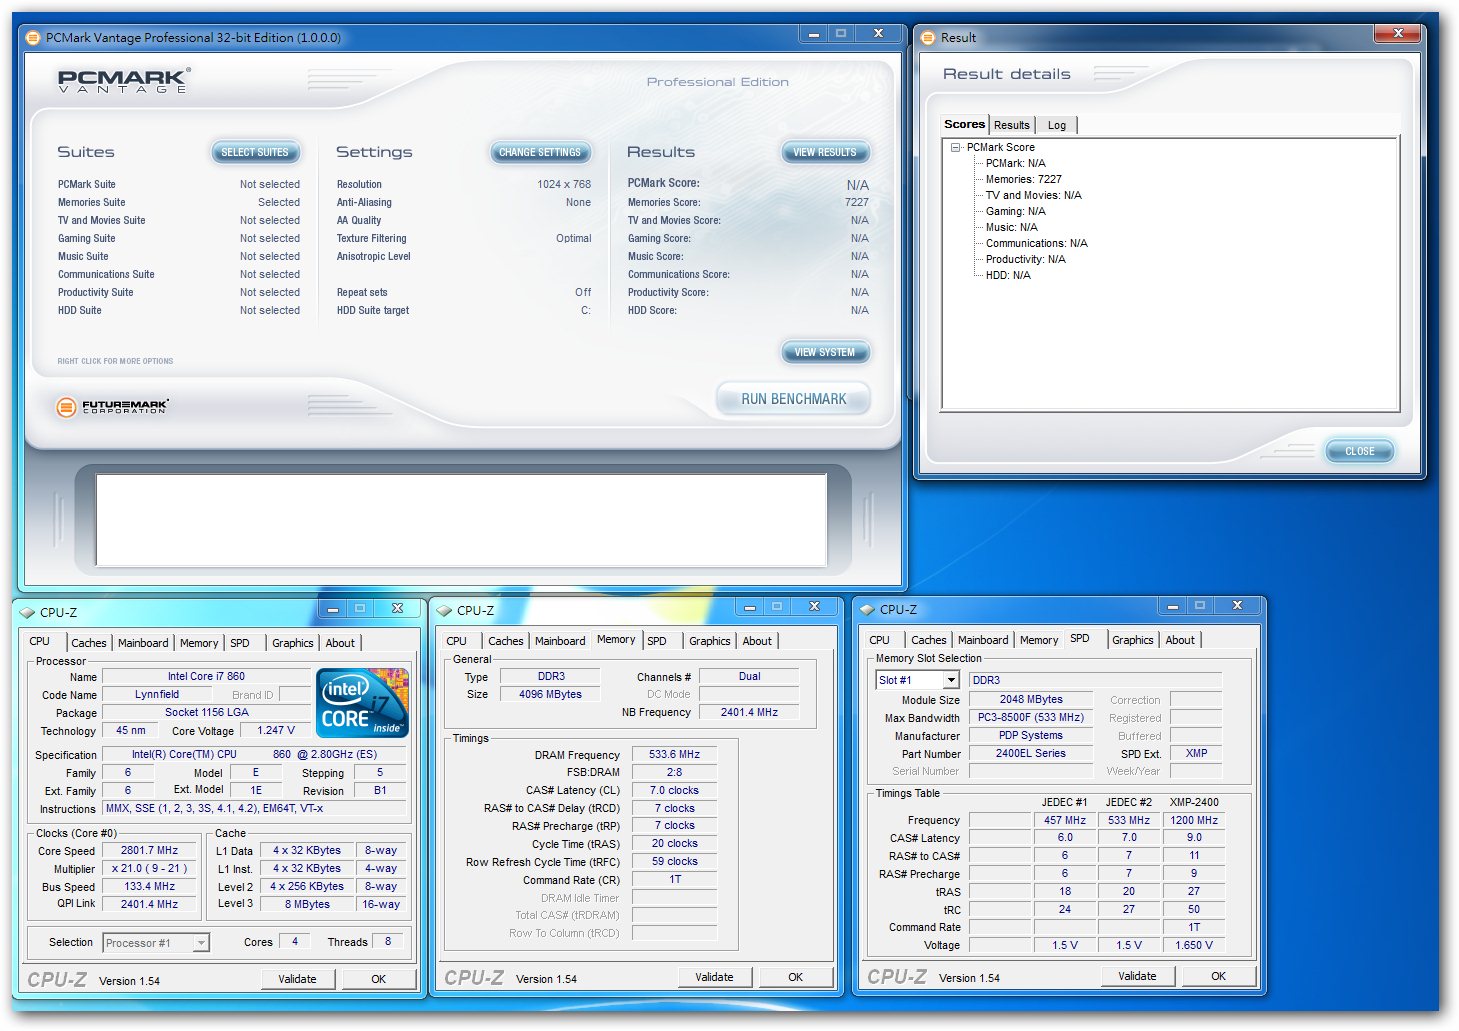
Task: Collapse the PCMark Score tree node
Action: coord(956,148)
